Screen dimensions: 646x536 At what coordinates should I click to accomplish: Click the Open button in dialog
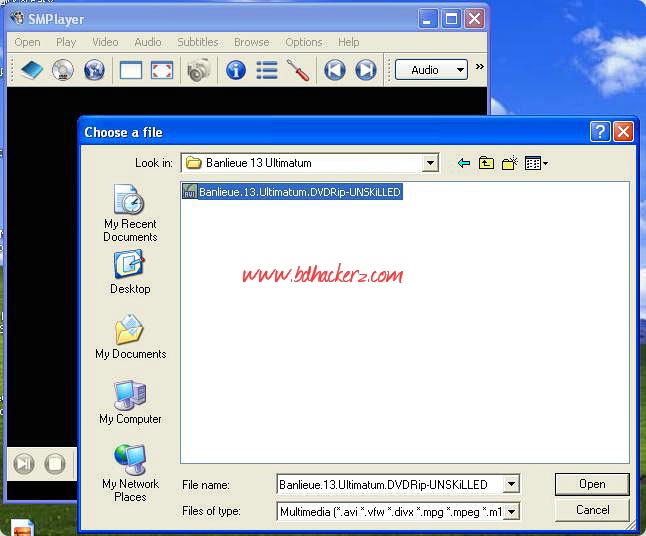[x=592, y=484]
